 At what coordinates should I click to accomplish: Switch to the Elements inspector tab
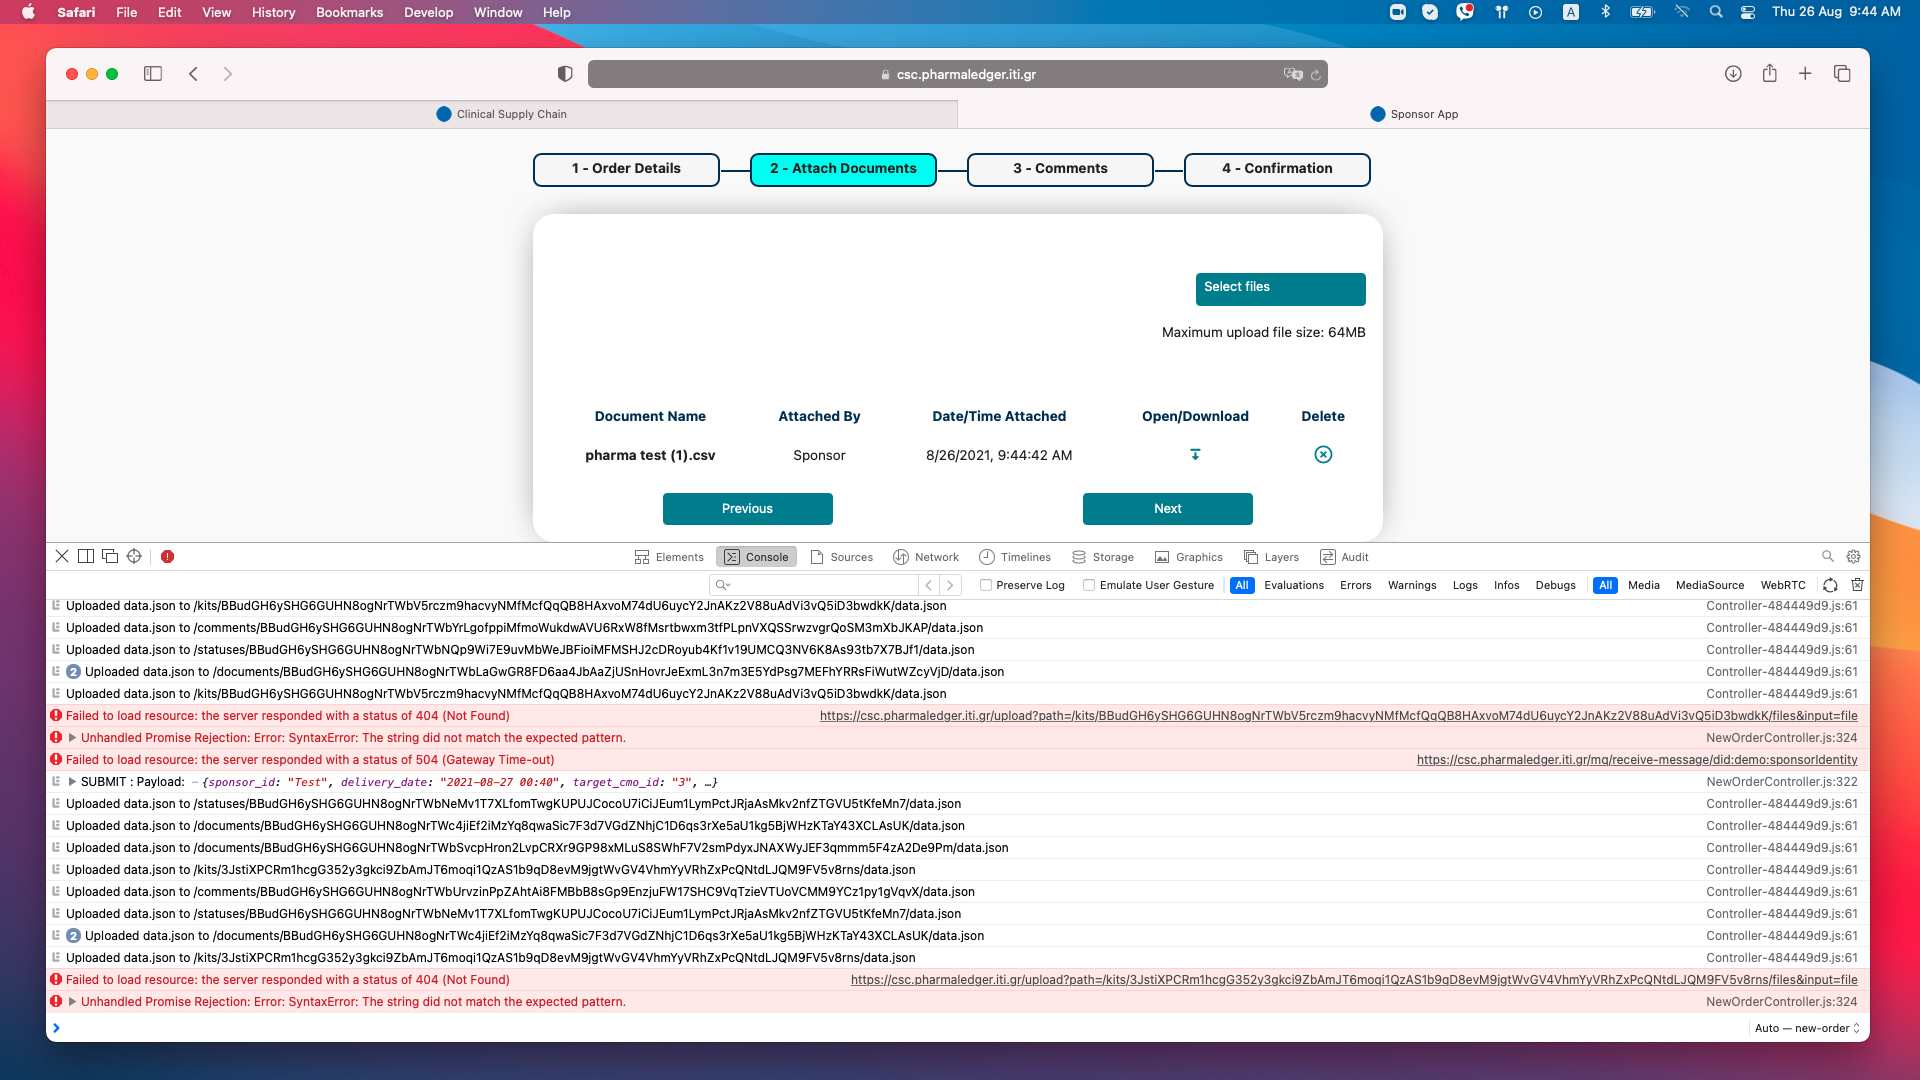pos(669,557)
